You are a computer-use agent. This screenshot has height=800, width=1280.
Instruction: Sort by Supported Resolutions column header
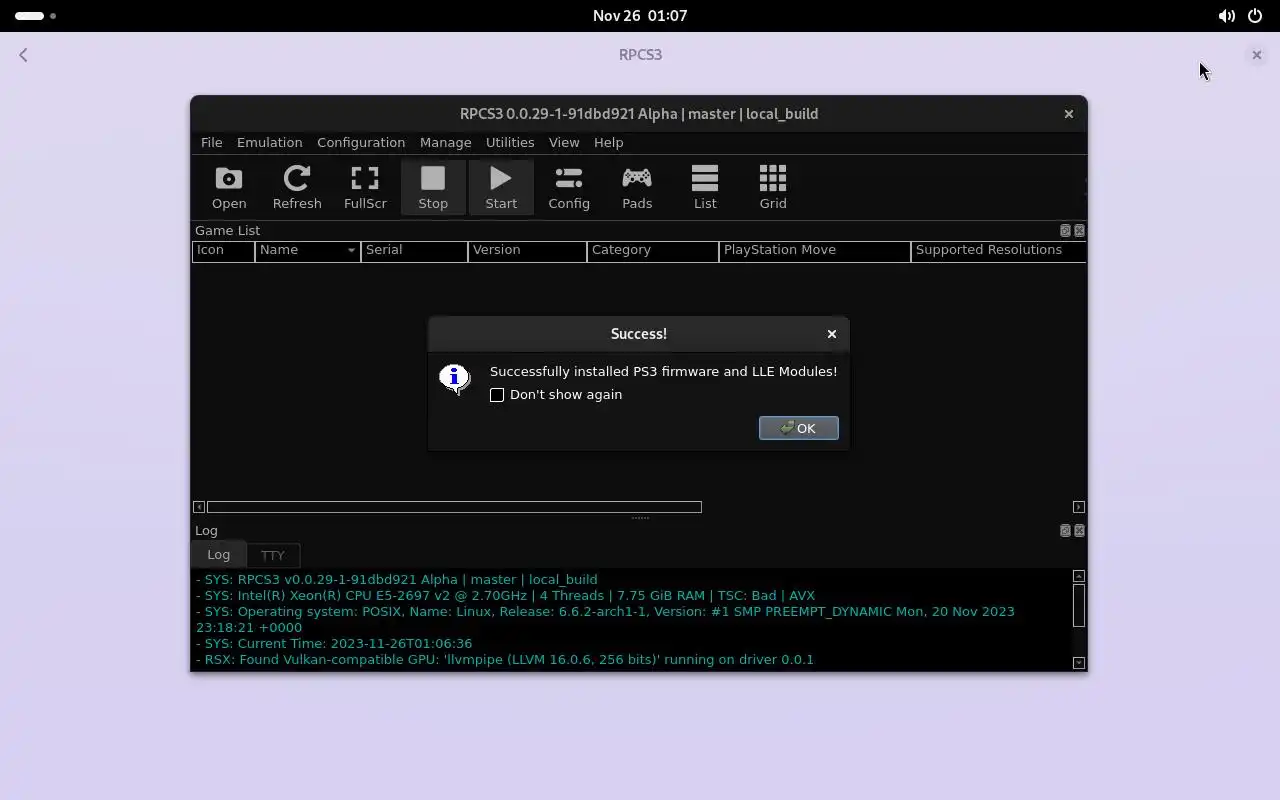(998, 250)
